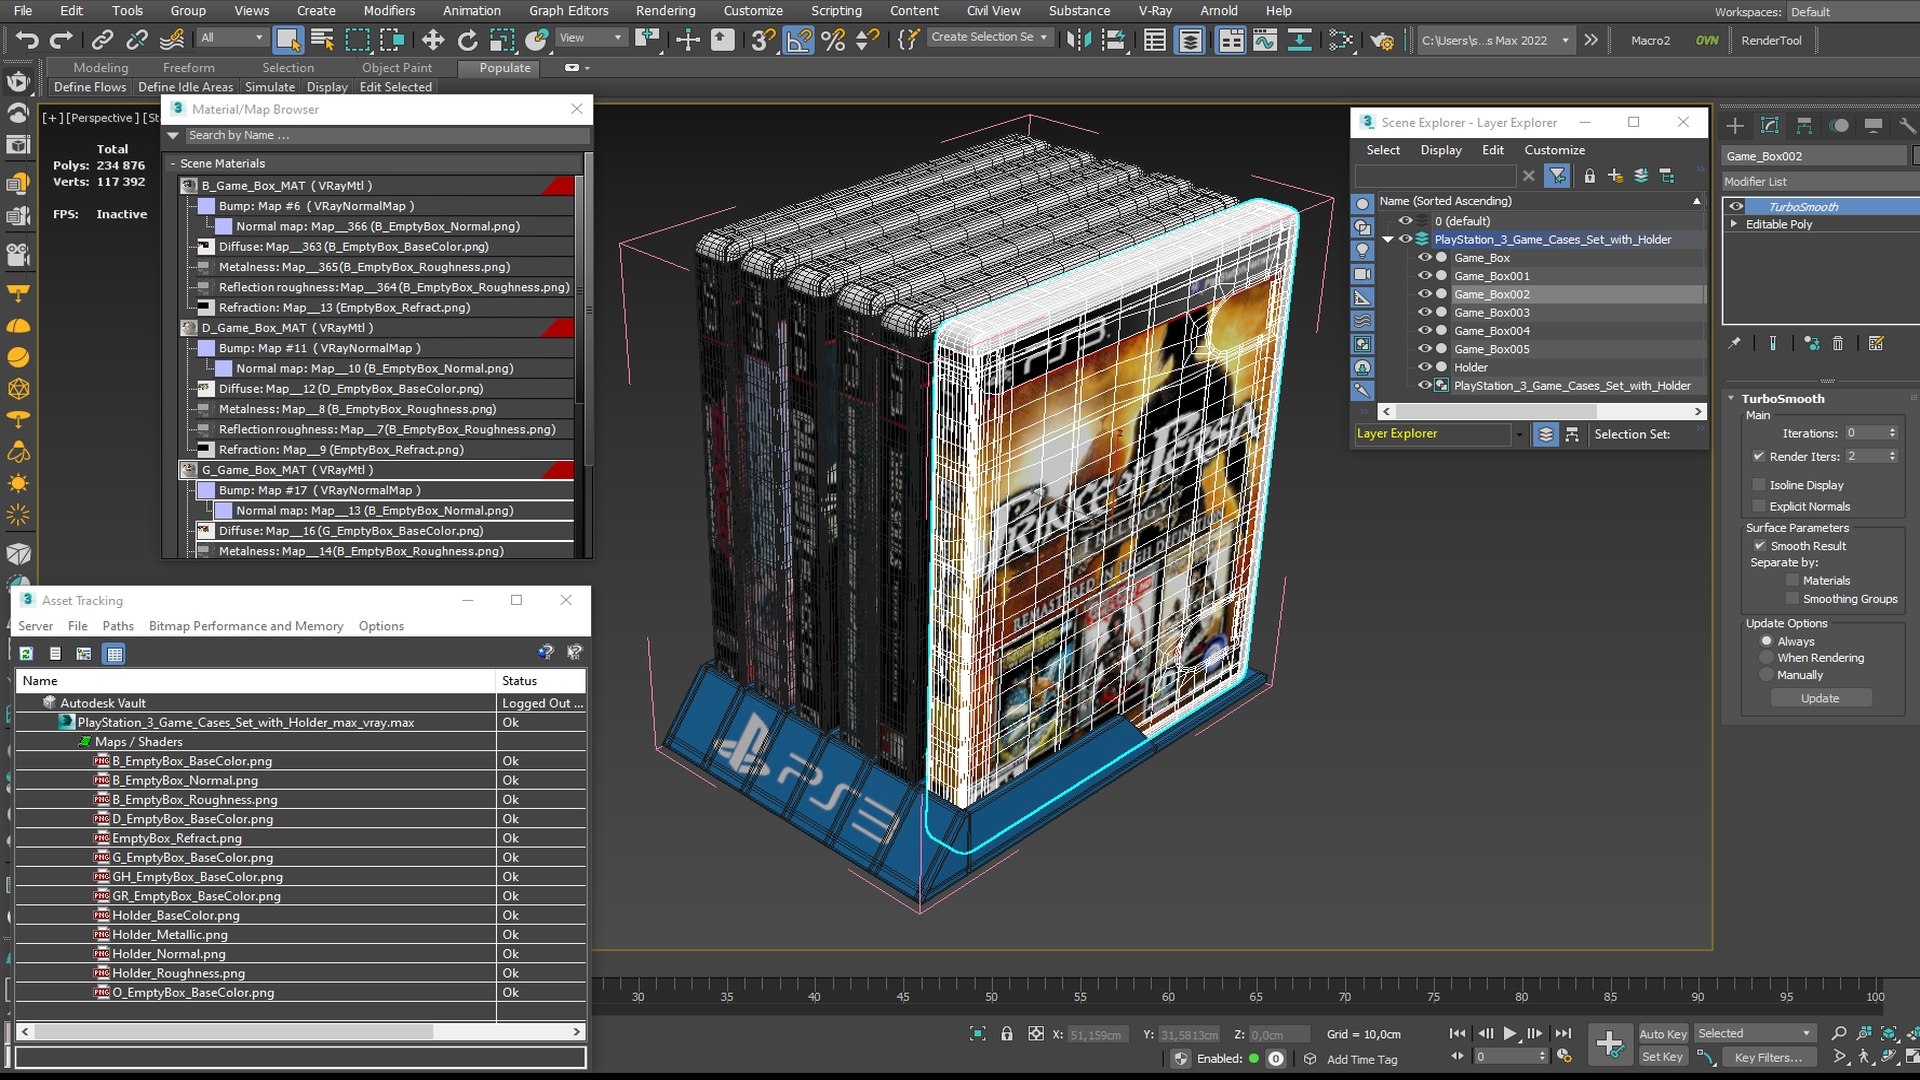1920x1080 pixels.
Task: Click the Set Key button
Action: 1662,1057
